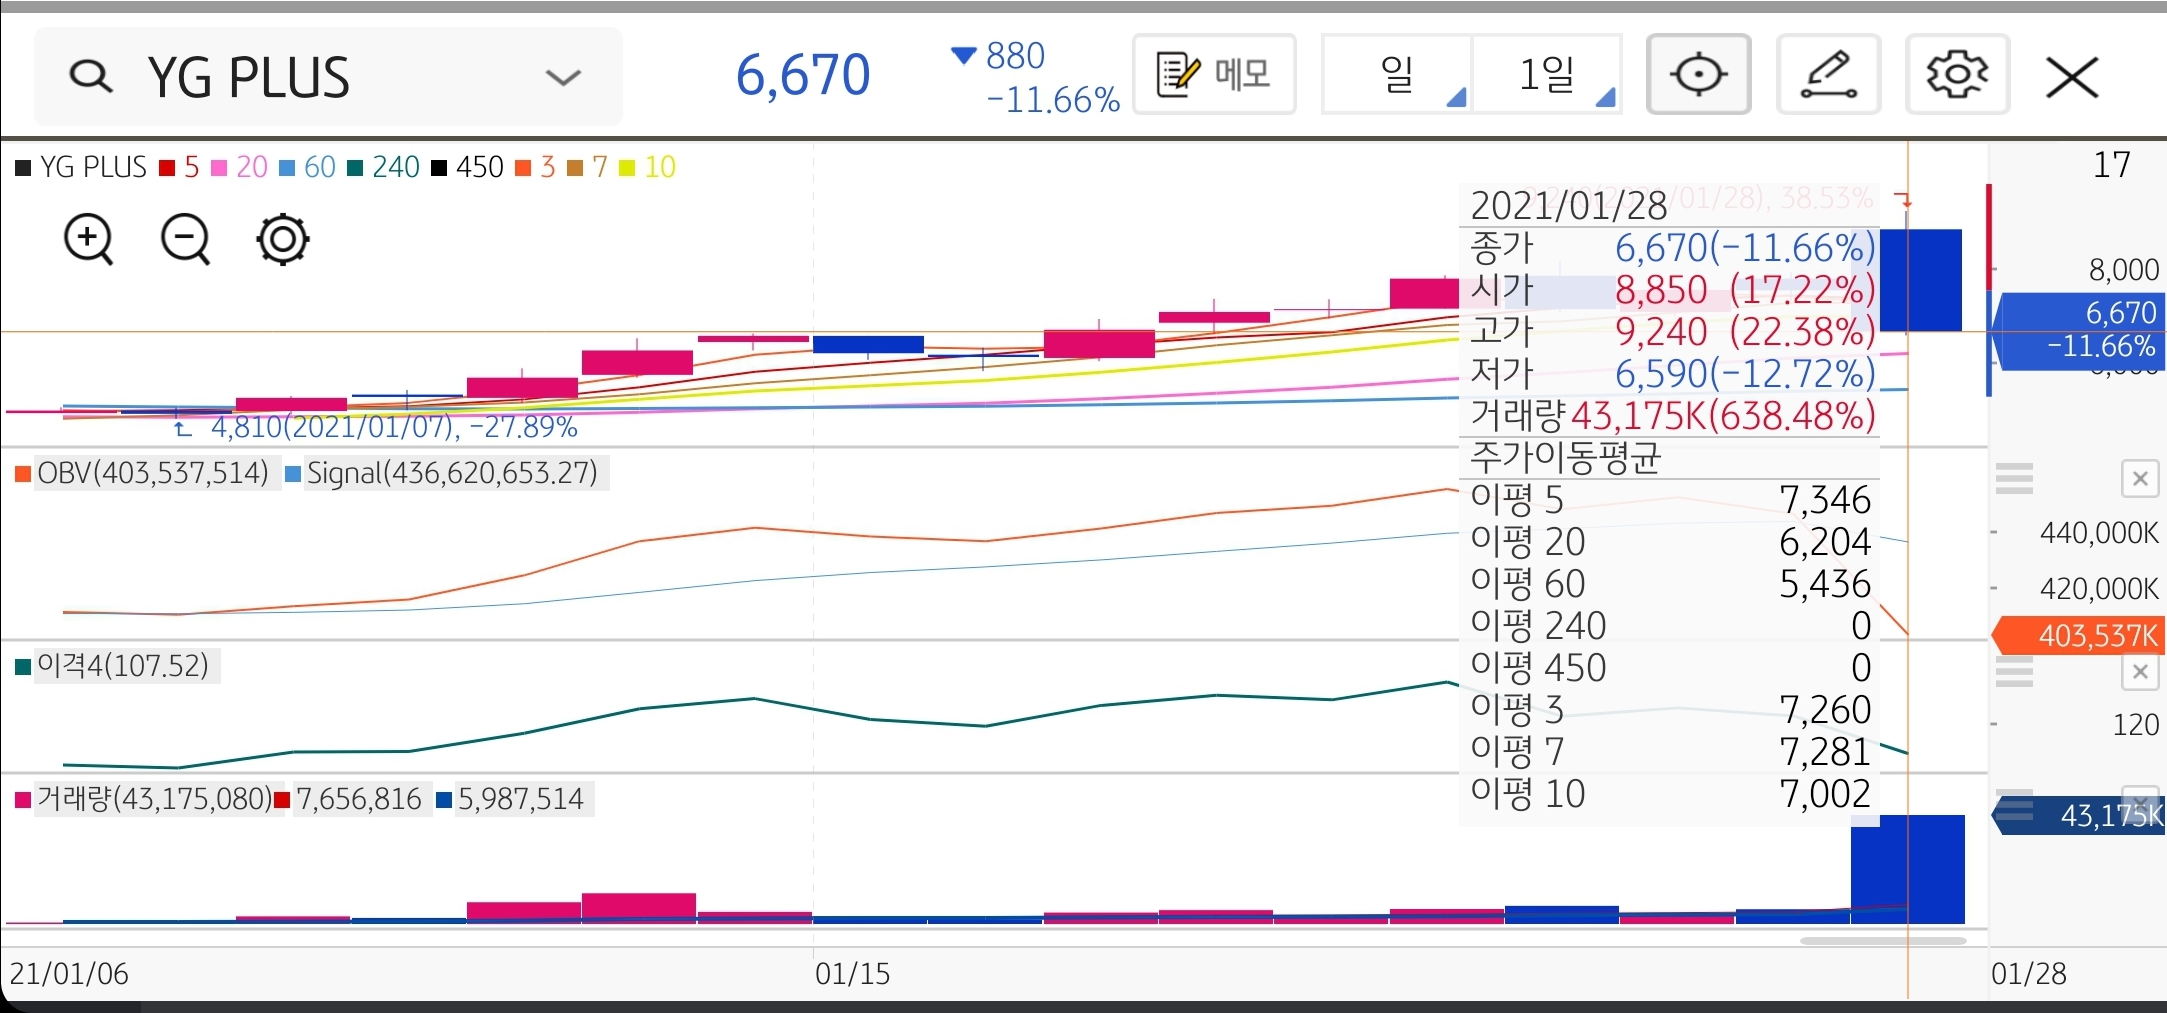Viewport: 2167px width, 1013px height.
Task: Click the 이평 10 value 7,002
Action: coord(1825,794)
